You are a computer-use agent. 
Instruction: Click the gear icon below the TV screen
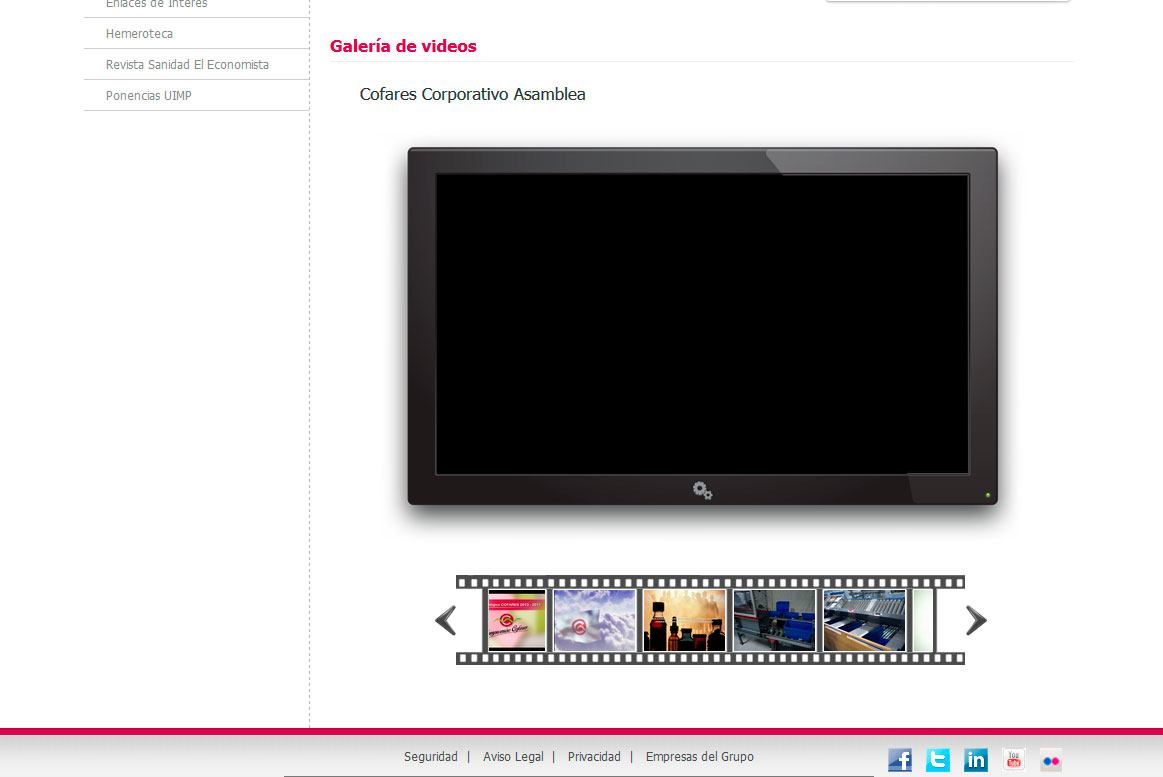point(702,490)
